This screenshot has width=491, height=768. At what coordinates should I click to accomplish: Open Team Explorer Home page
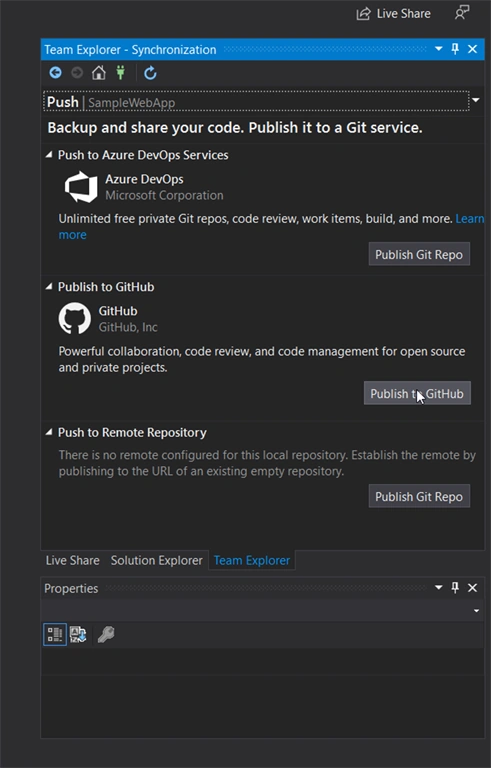coord(98,73)
